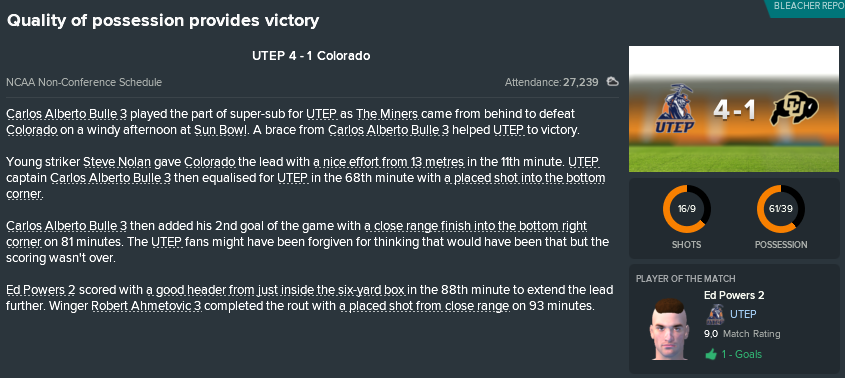Screen dimensions: 845x378
Task: Click the cloudy weather icon beside attendance
Action: pyautogui.click(x=612, y=82)
